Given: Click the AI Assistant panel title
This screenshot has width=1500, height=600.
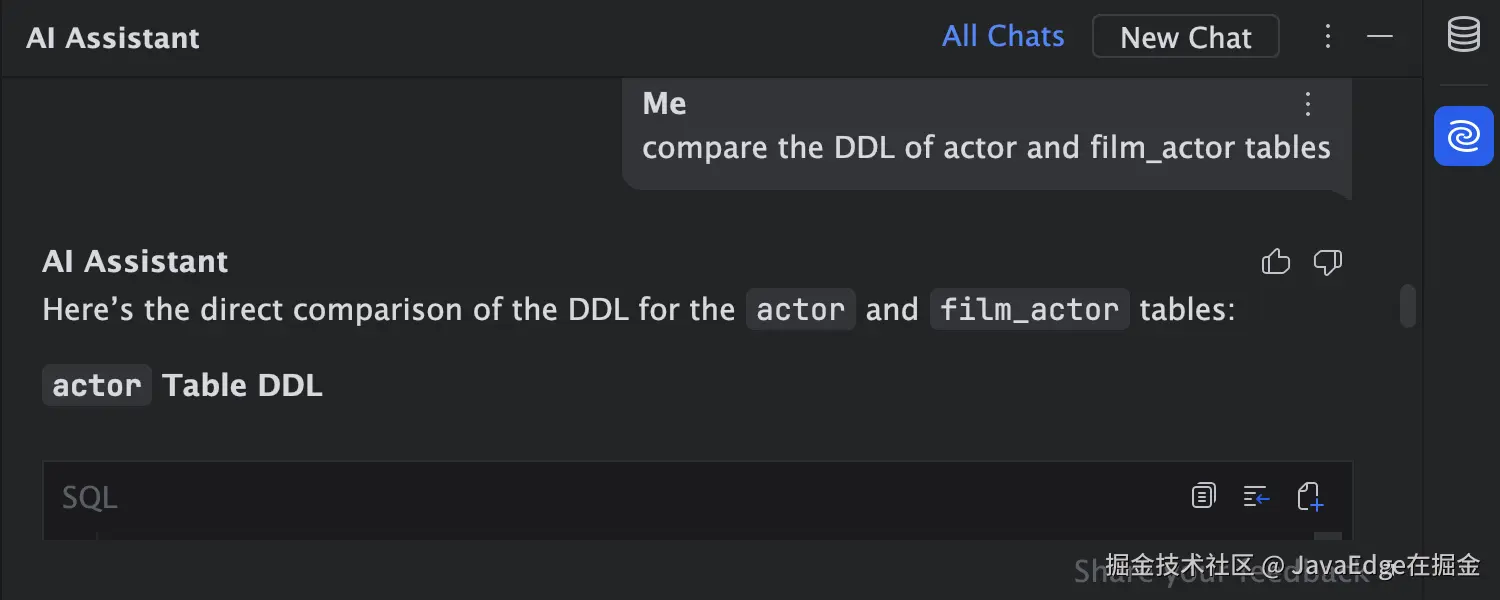Looking at the screenshot, I should click(x=113, y=38).
